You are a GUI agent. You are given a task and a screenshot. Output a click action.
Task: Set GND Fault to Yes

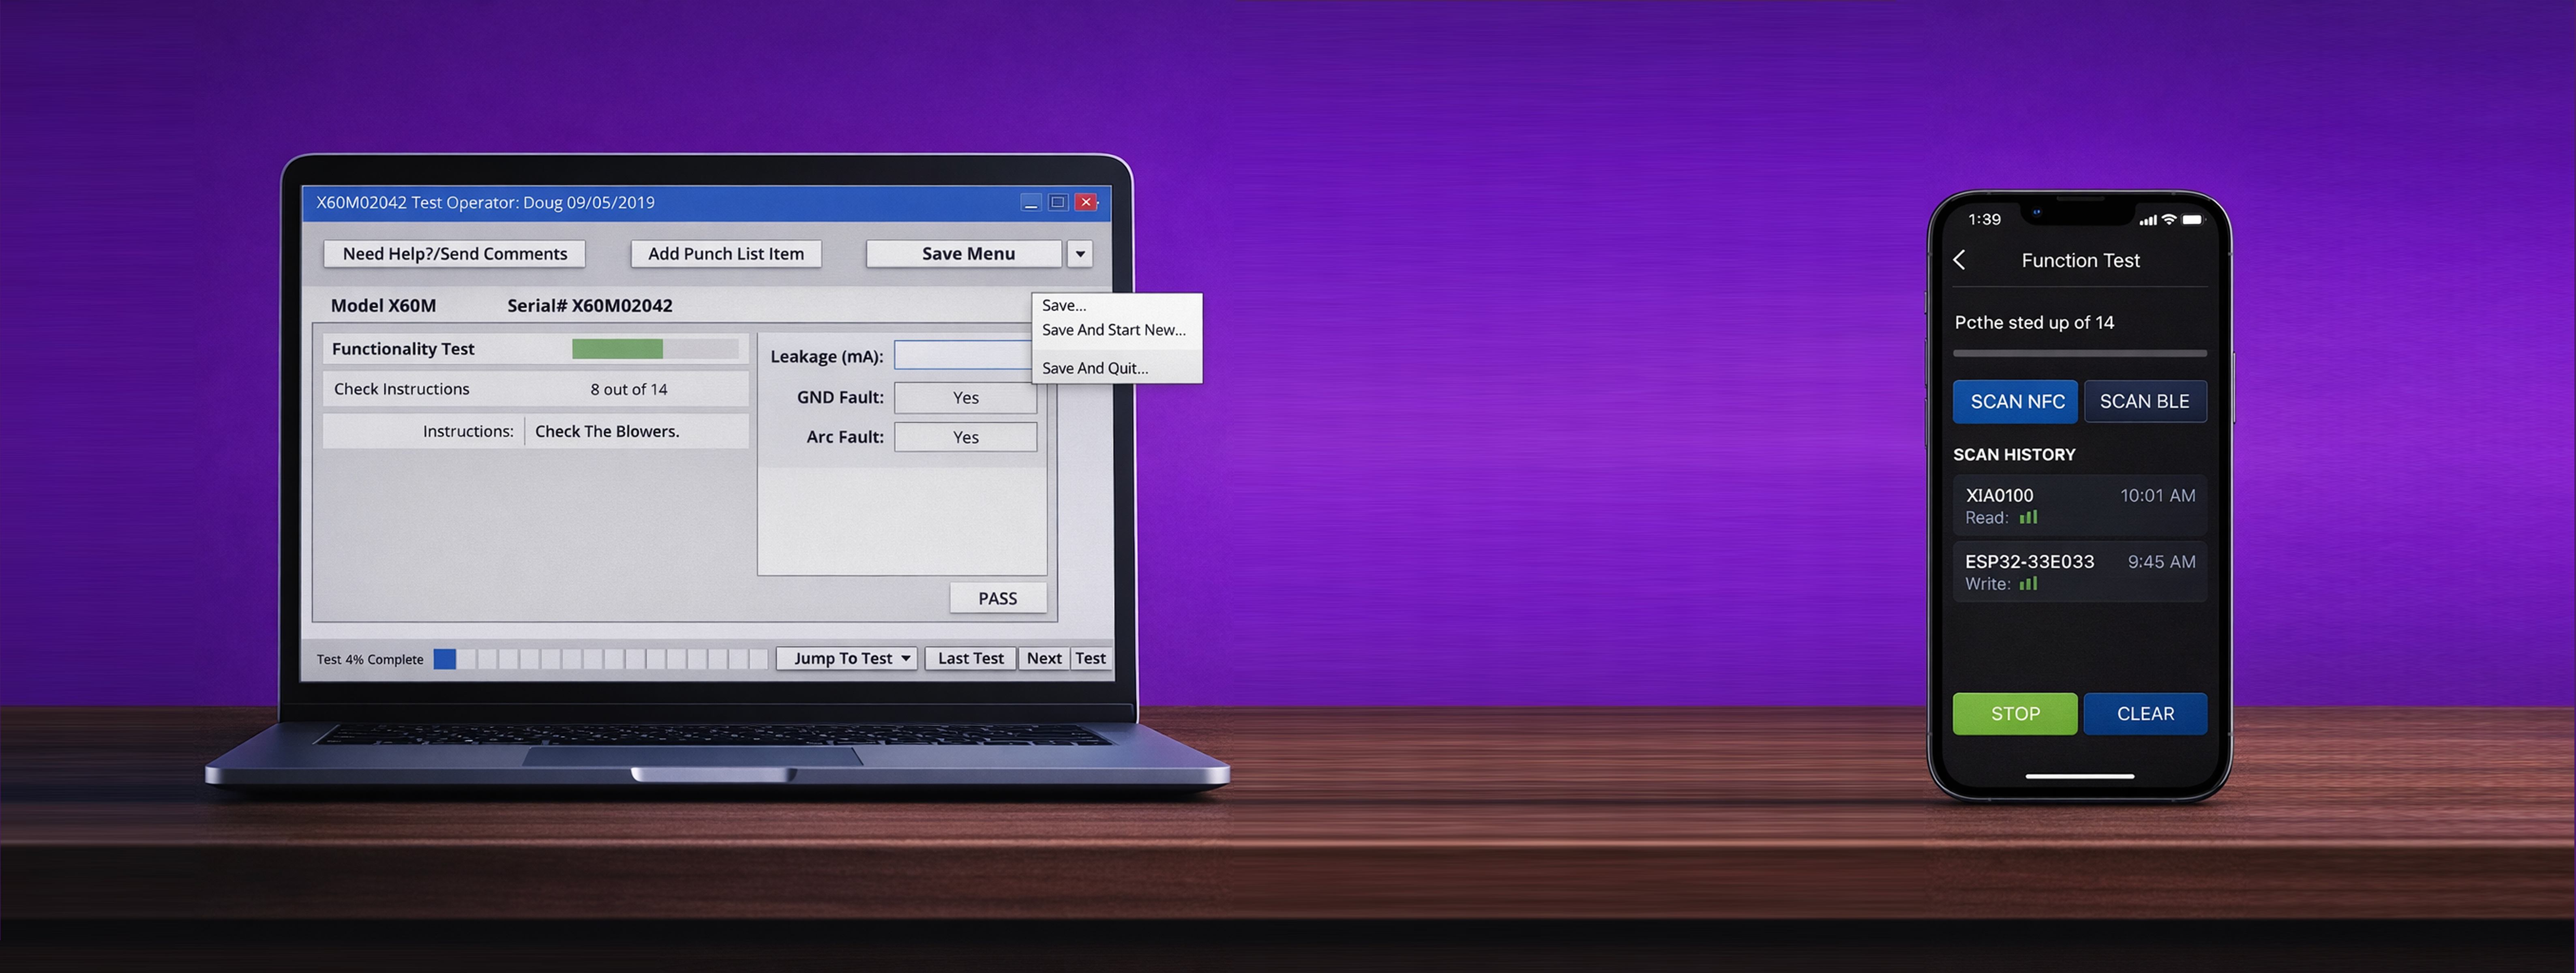coord(964,397)
